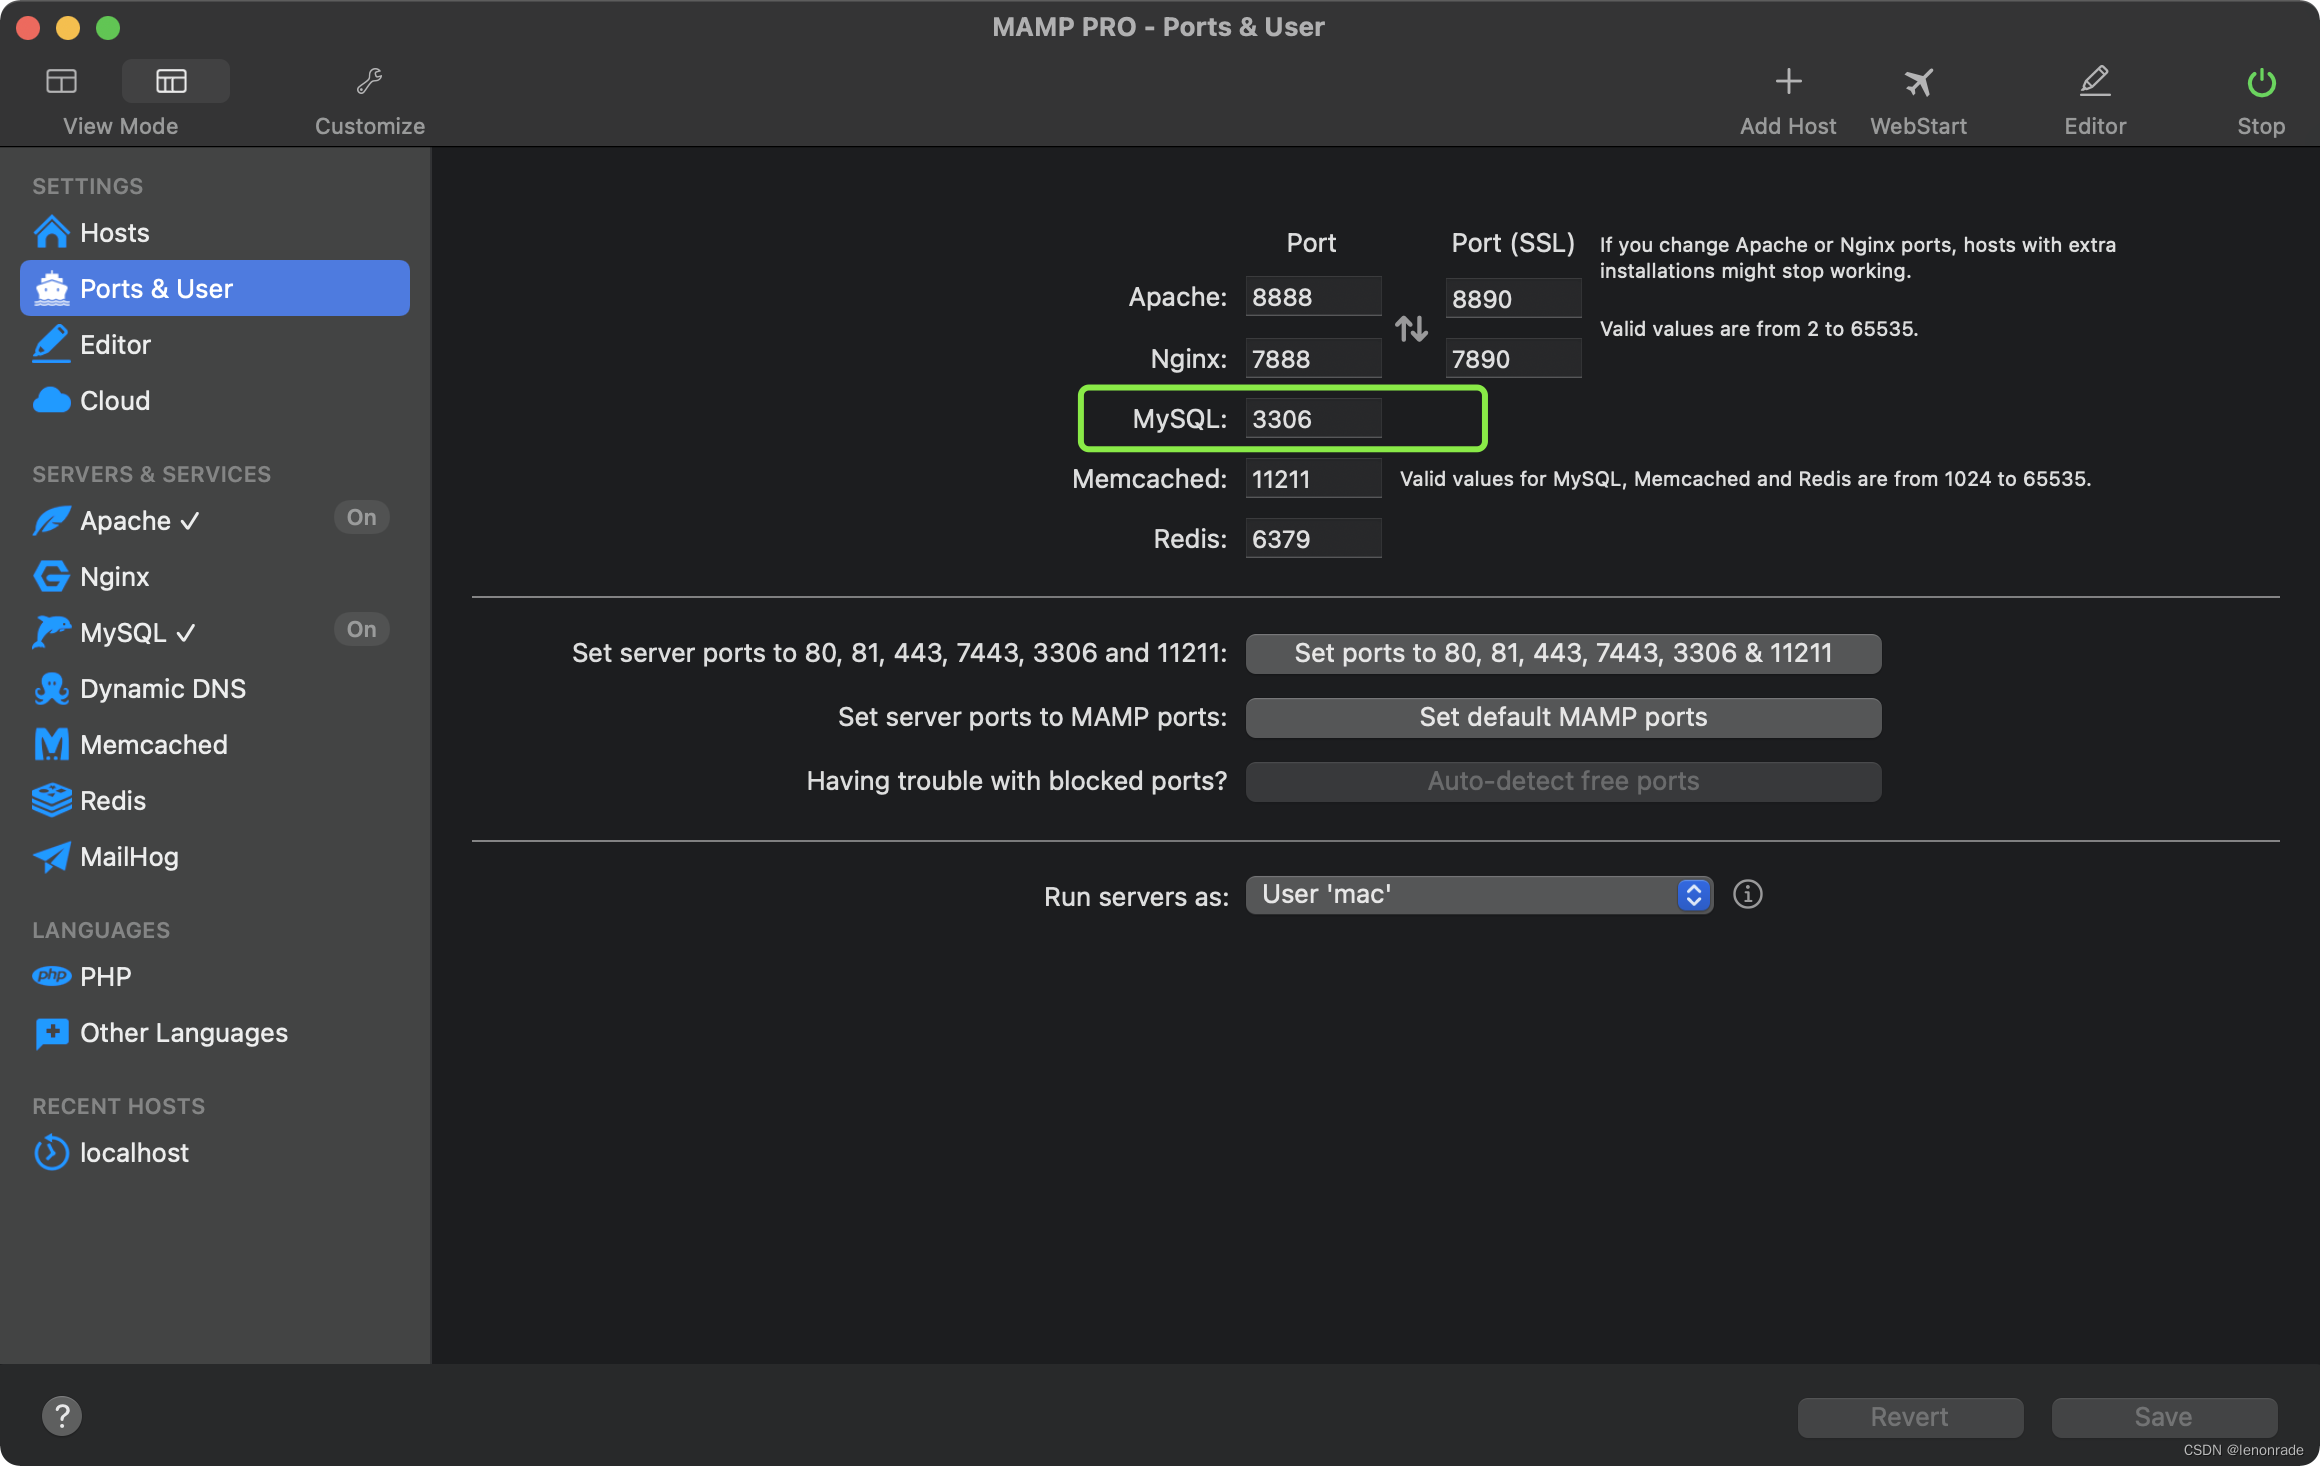Click the "Having trouble with blocked ports?" label
The height and width of the screenshot is (1466, 2320).
point(1016,781)
